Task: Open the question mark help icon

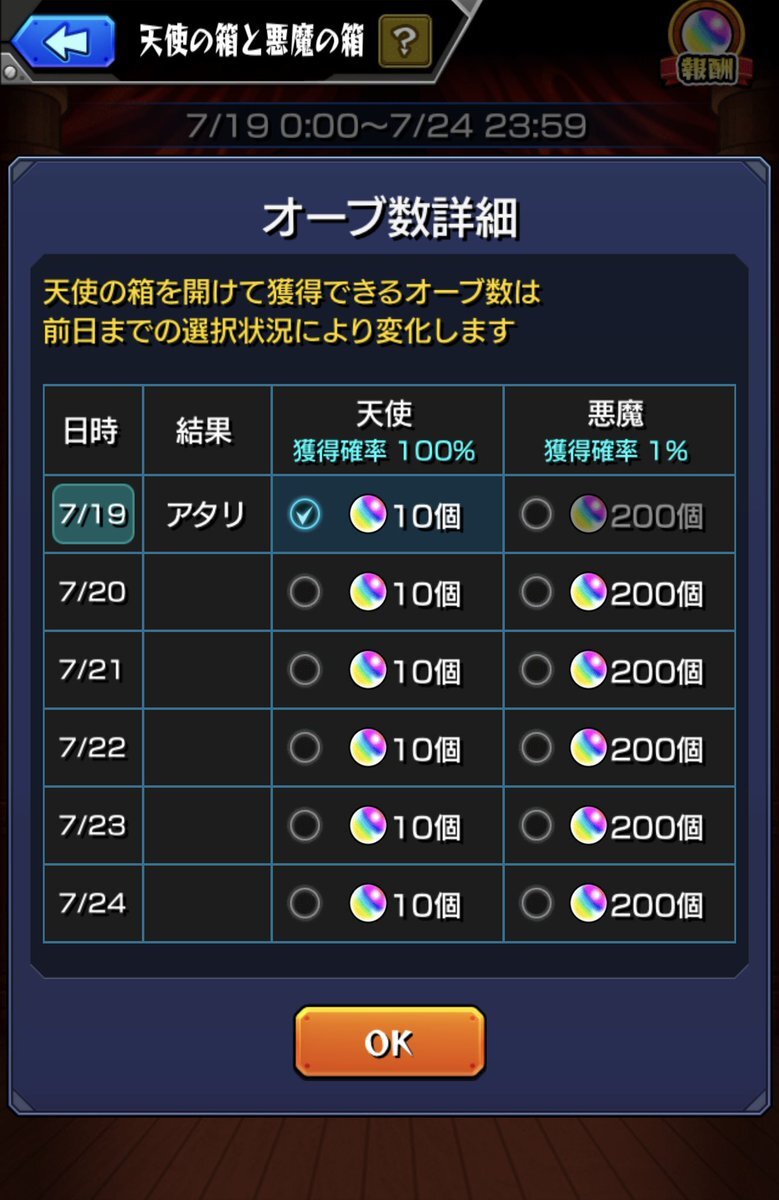Action: click(x=405, y=41)
